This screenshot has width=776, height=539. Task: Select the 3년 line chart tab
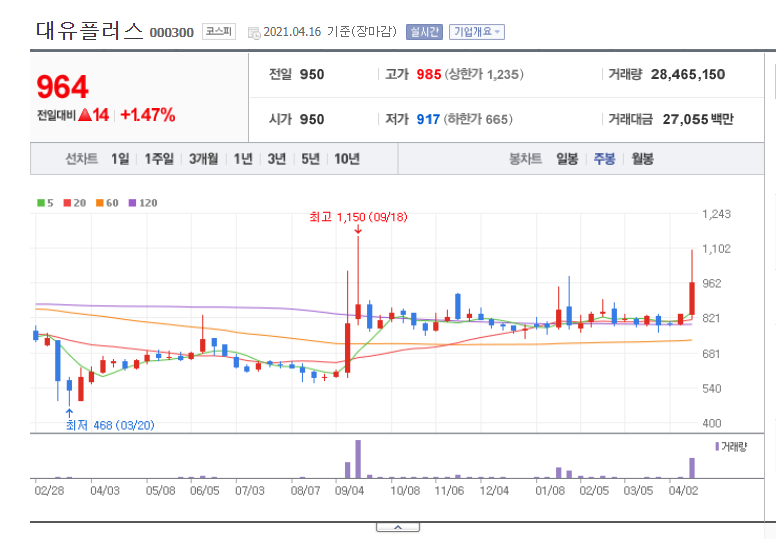[277, 159]
